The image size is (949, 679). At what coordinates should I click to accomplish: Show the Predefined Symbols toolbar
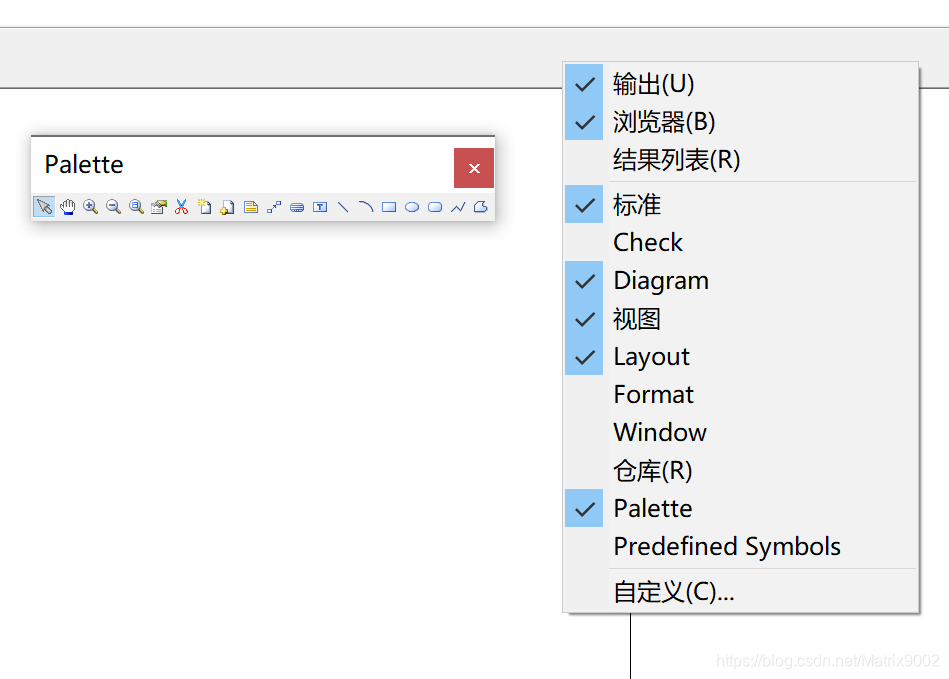coord(741,546)
